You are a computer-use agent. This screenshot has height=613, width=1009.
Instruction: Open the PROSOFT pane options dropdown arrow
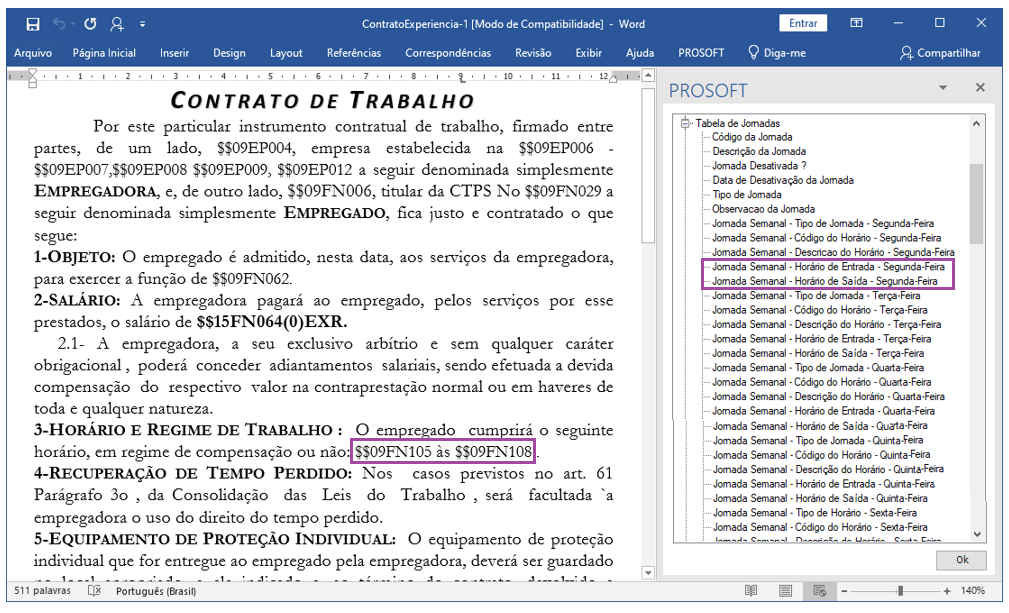point(943,87)
